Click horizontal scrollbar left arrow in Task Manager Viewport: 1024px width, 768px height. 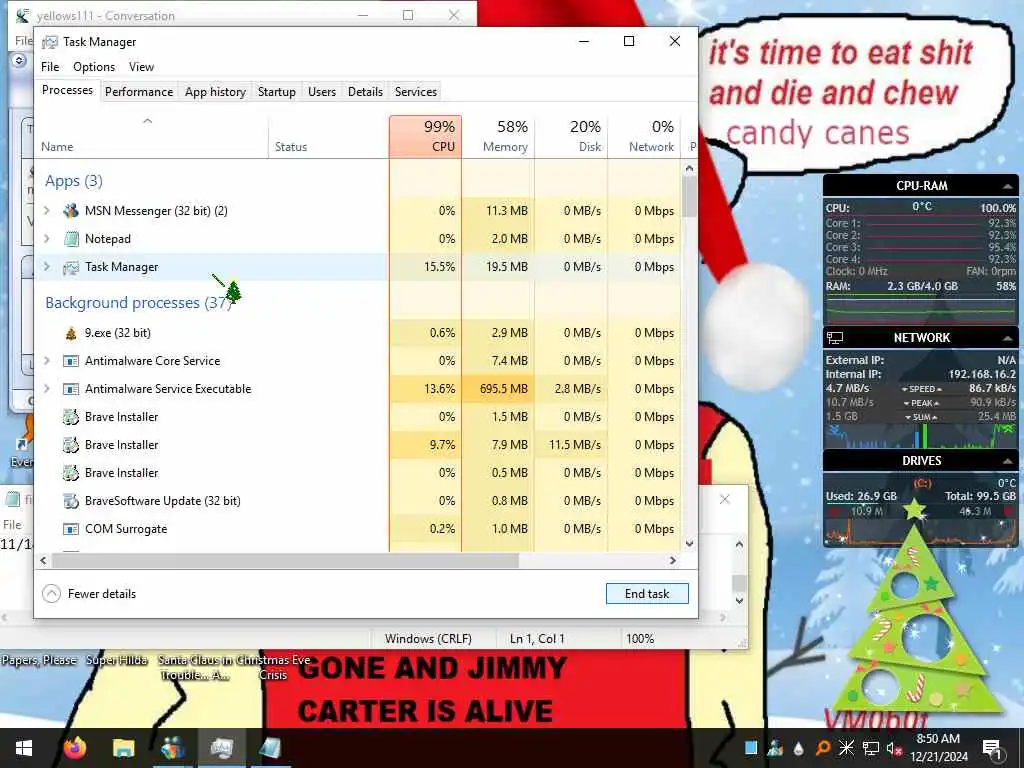(x=44, y=560)
